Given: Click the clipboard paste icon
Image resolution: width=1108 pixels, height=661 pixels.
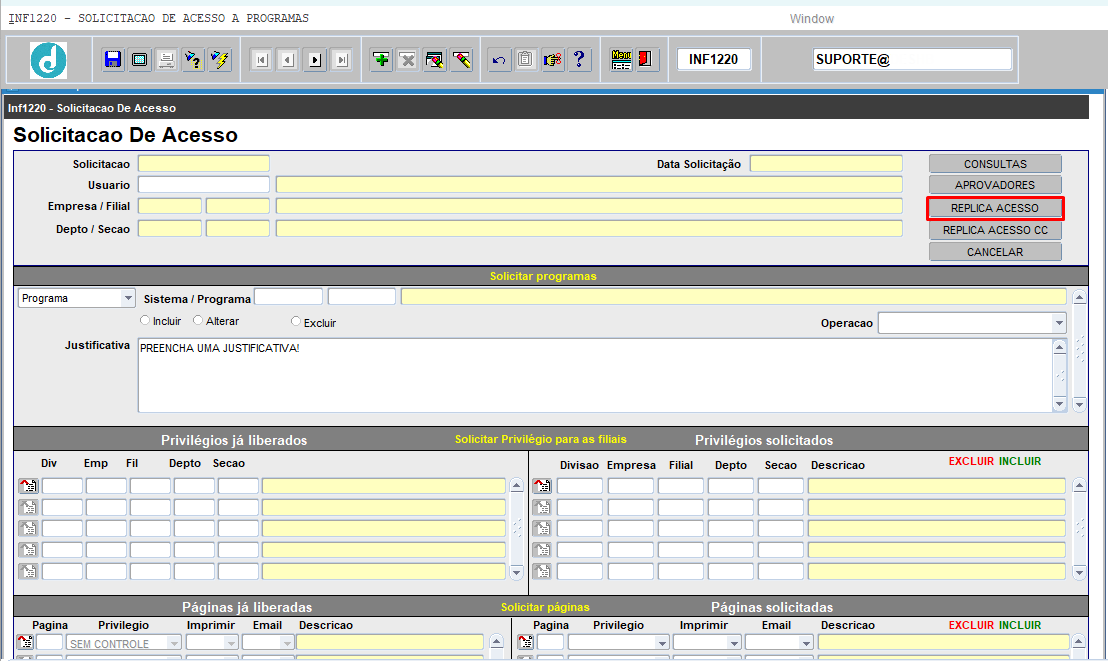Looking at the screenshot, I should [526, 59].
